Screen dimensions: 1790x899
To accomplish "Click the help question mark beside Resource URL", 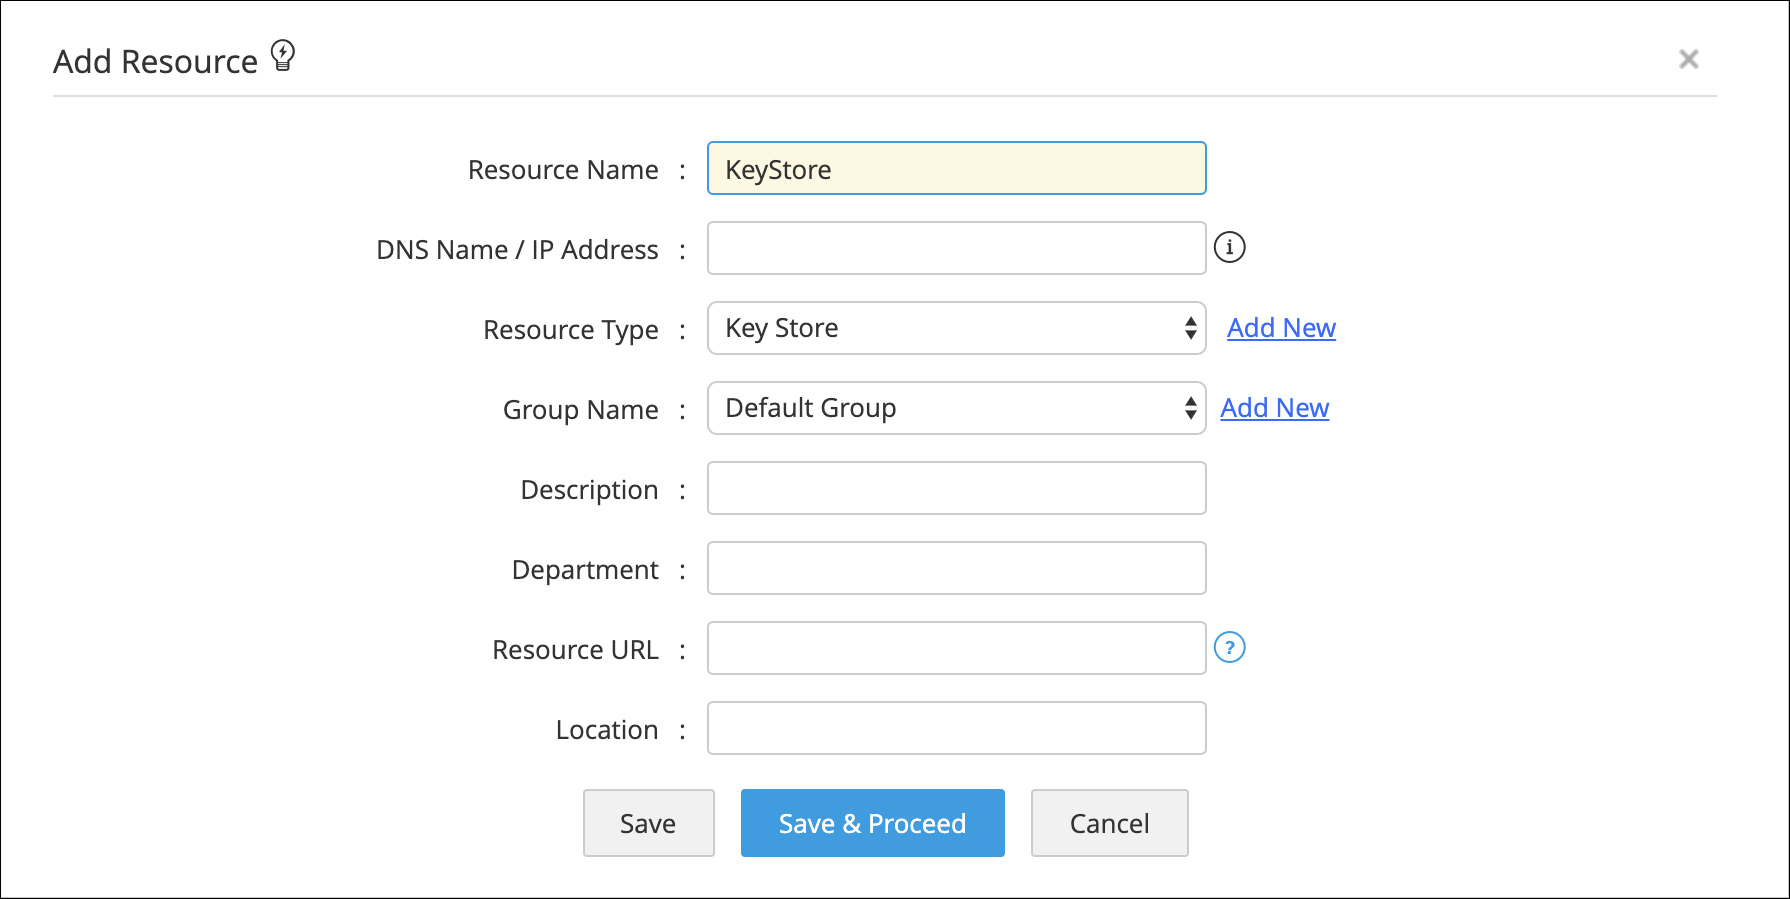I will [1229, 648].
